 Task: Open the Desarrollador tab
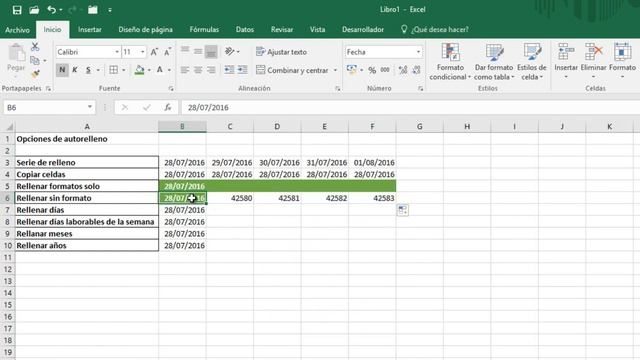363,29
